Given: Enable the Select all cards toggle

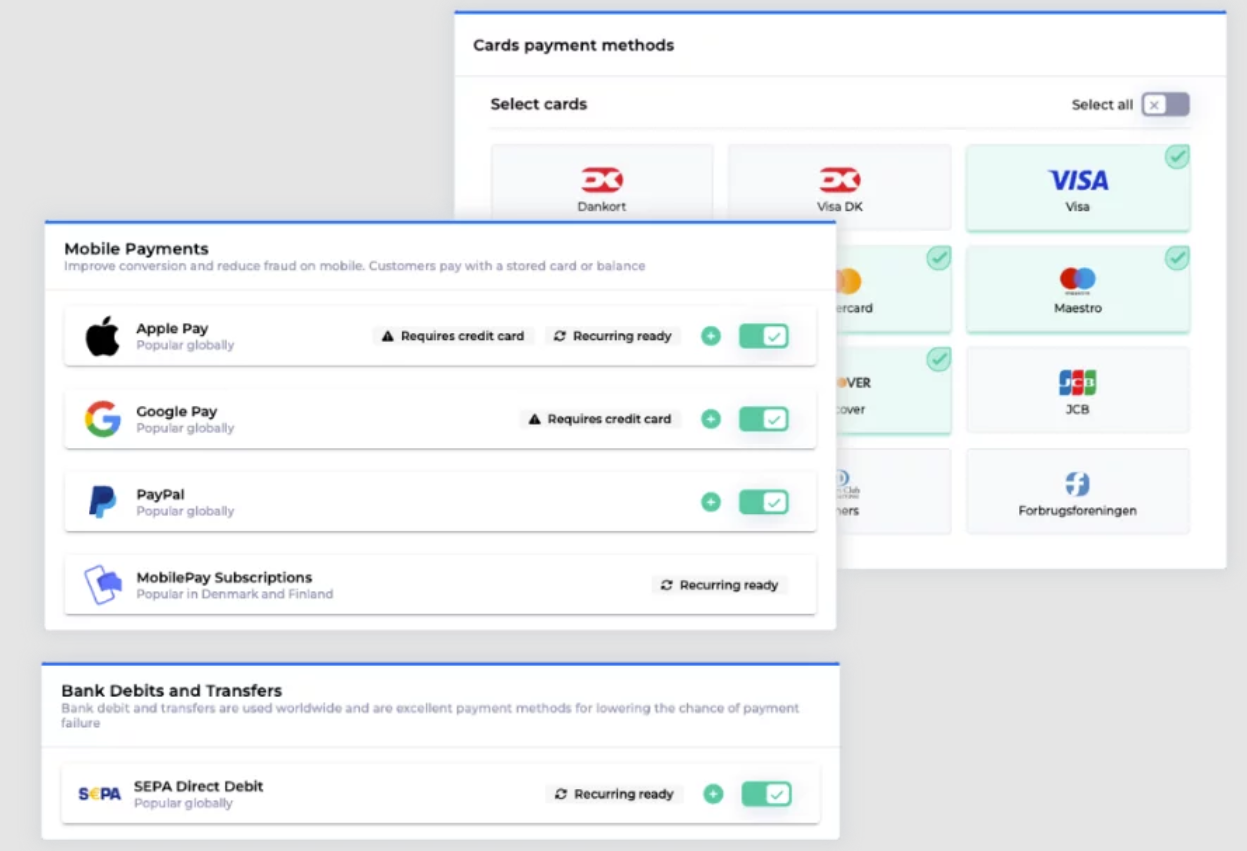Looking at the screenshot, I should (1166, 104).
